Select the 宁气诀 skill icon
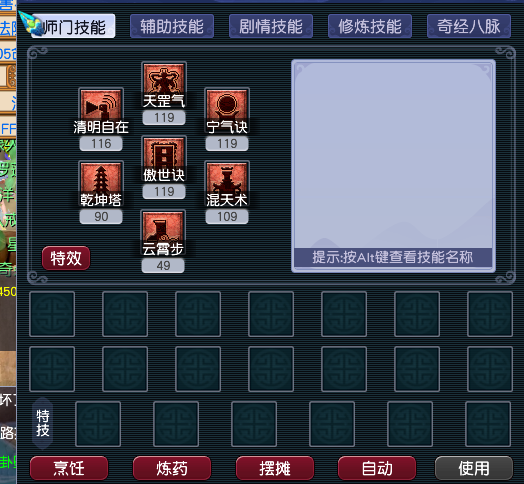 [227, 110]
